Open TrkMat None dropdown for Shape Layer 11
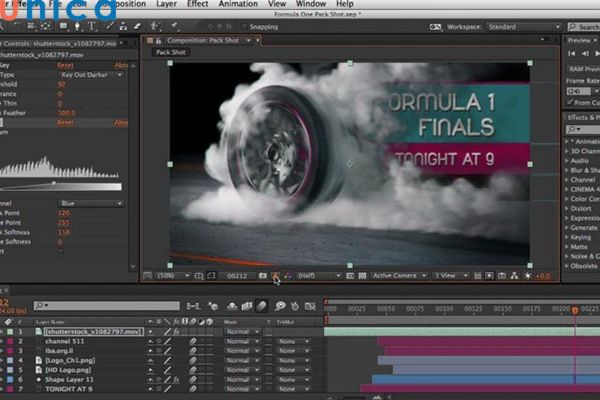 click(x=293, y=379)
